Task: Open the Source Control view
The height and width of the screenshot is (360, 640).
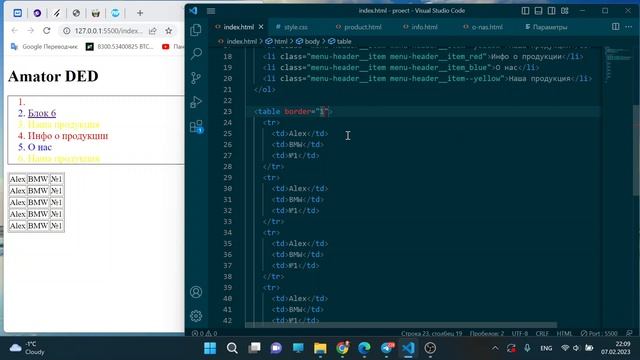Action: coord(196,78)
